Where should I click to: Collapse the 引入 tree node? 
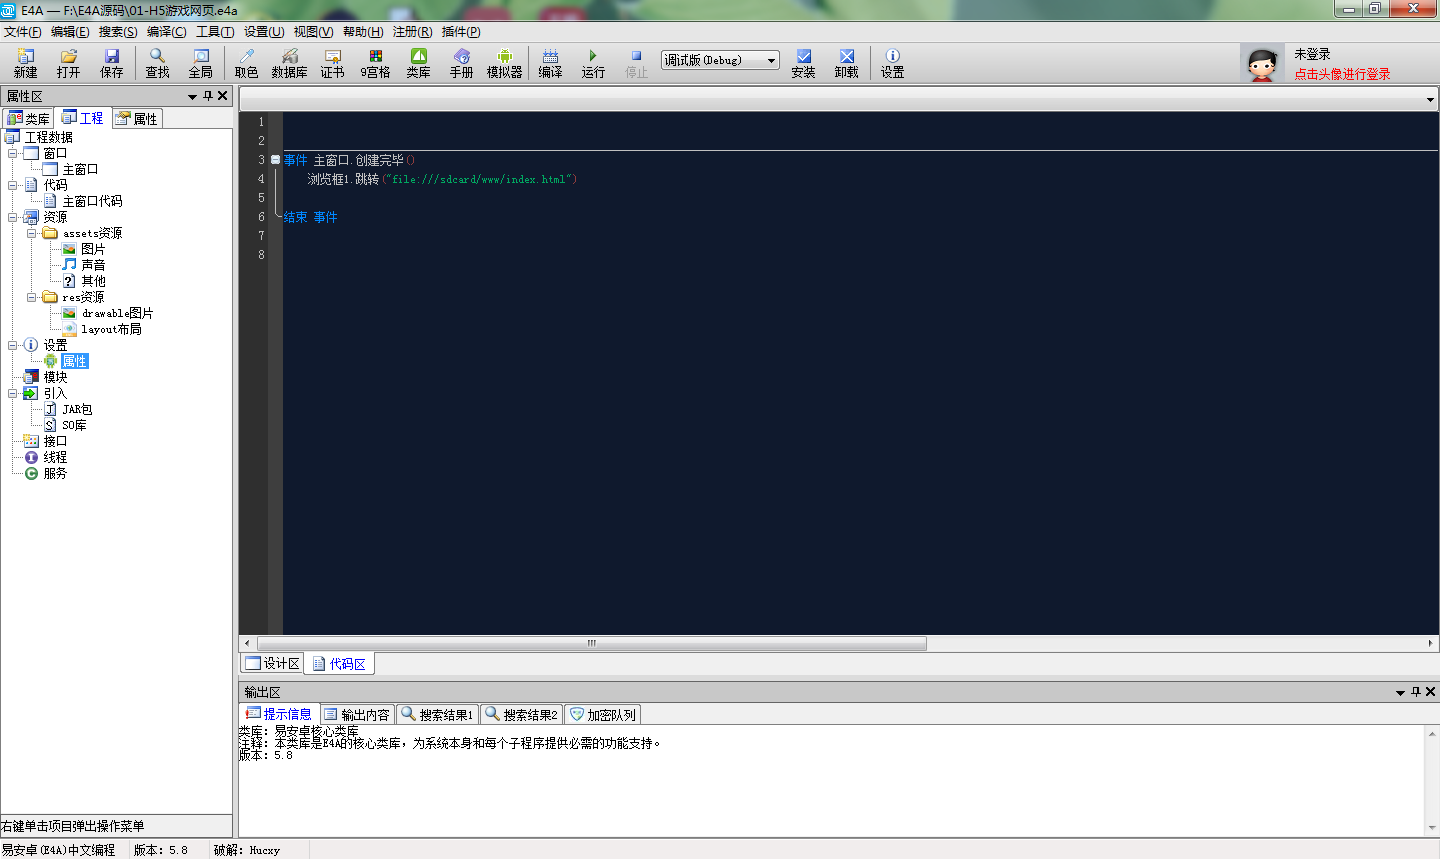pos(13,393)
